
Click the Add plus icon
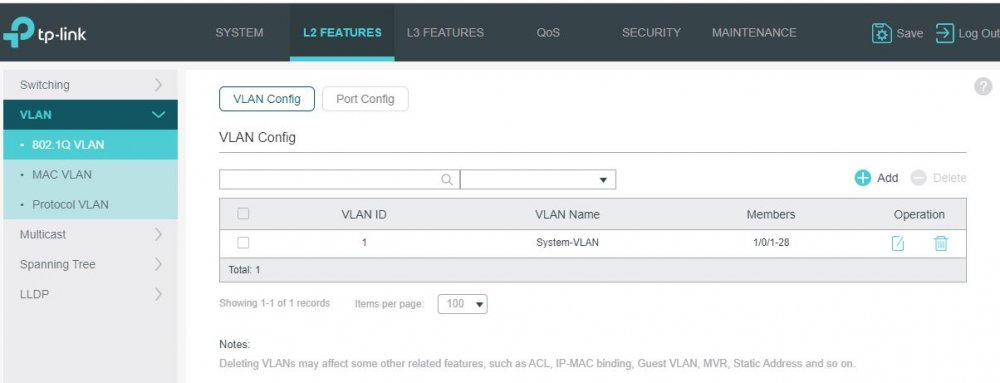click(x=863, y=178)
